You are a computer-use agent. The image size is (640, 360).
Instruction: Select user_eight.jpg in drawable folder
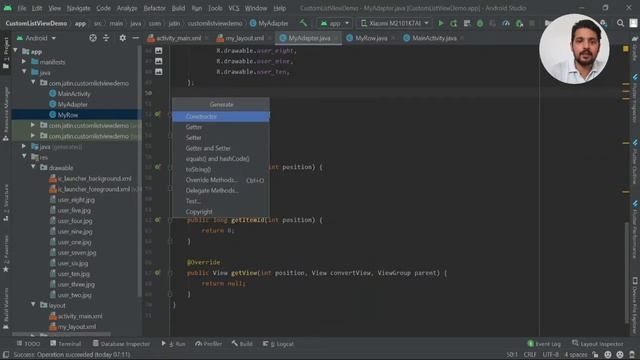[x=76, y=200]
